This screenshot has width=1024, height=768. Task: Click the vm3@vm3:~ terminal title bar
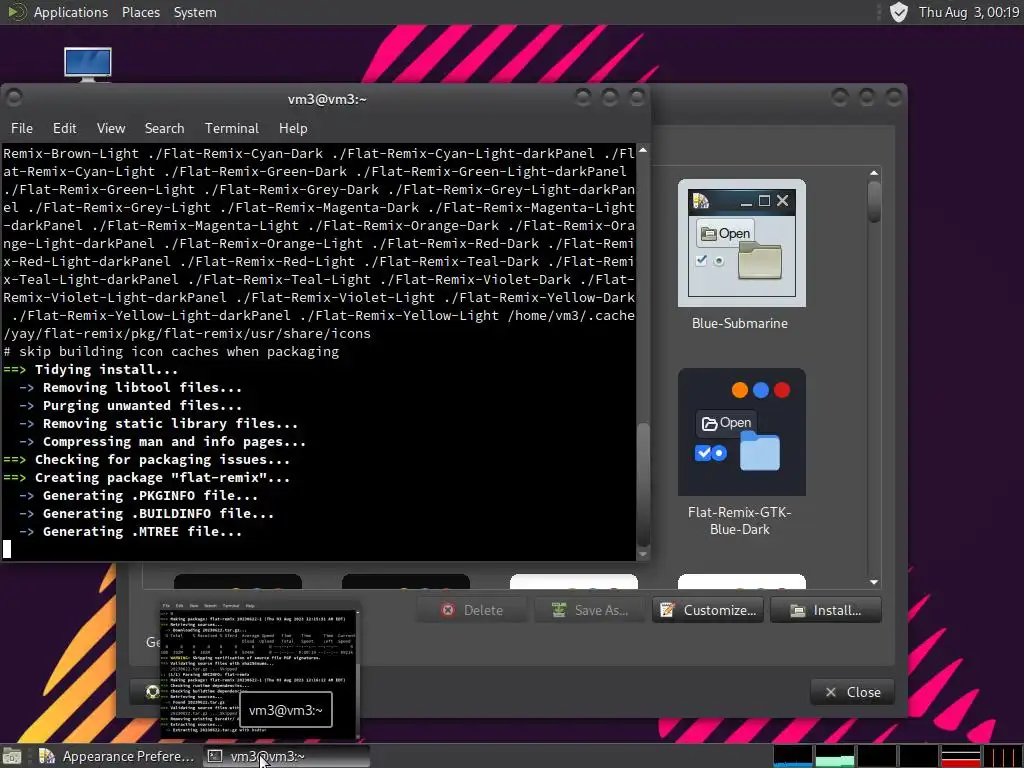pyautogui.click(x=327, y=99)
